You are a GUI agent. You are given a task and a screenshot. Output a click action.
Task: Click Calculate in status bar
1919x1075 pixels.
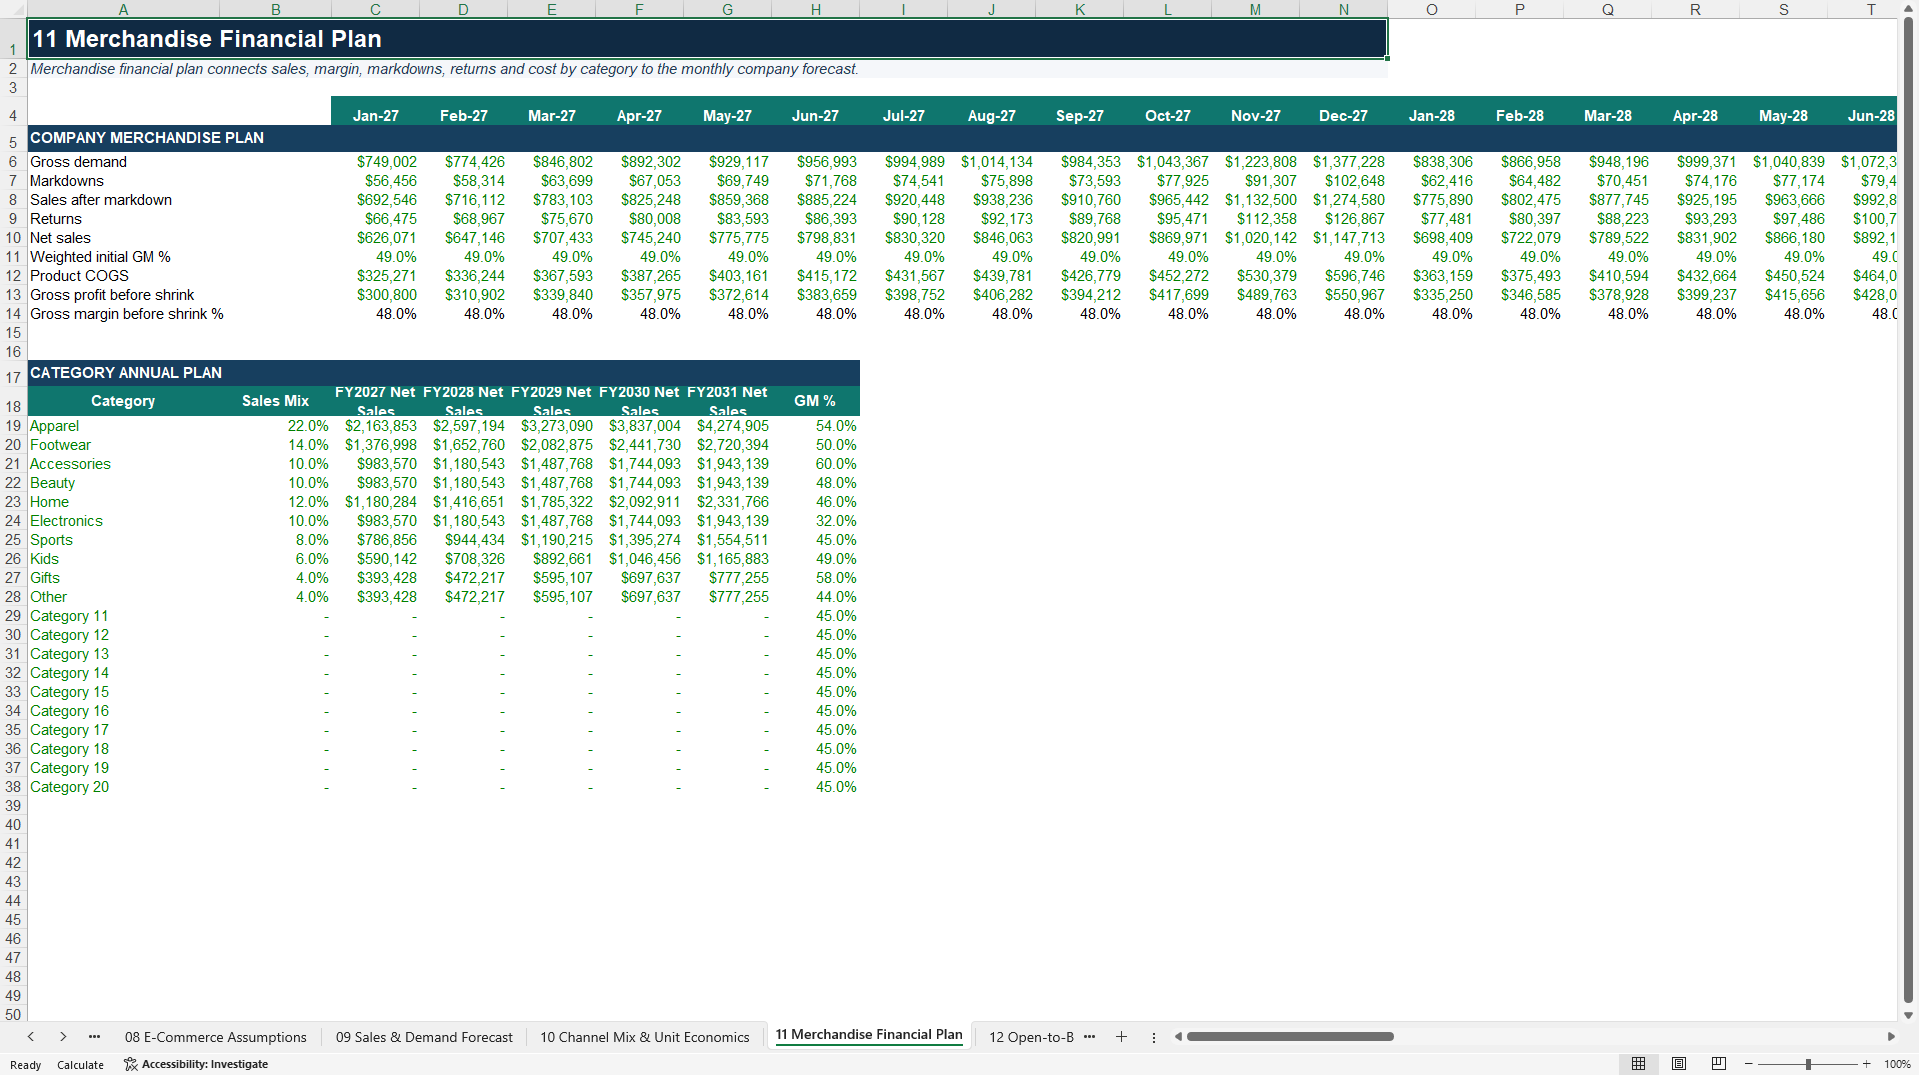click(80, 1065)
